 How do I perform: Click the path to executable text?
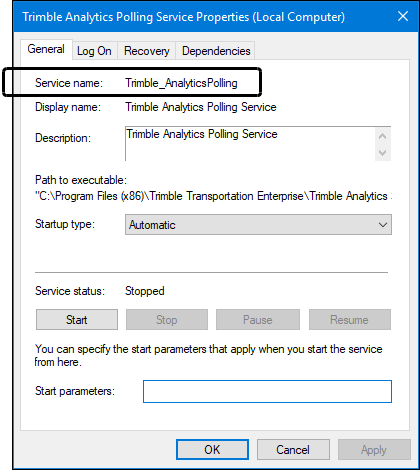[213, 196]
